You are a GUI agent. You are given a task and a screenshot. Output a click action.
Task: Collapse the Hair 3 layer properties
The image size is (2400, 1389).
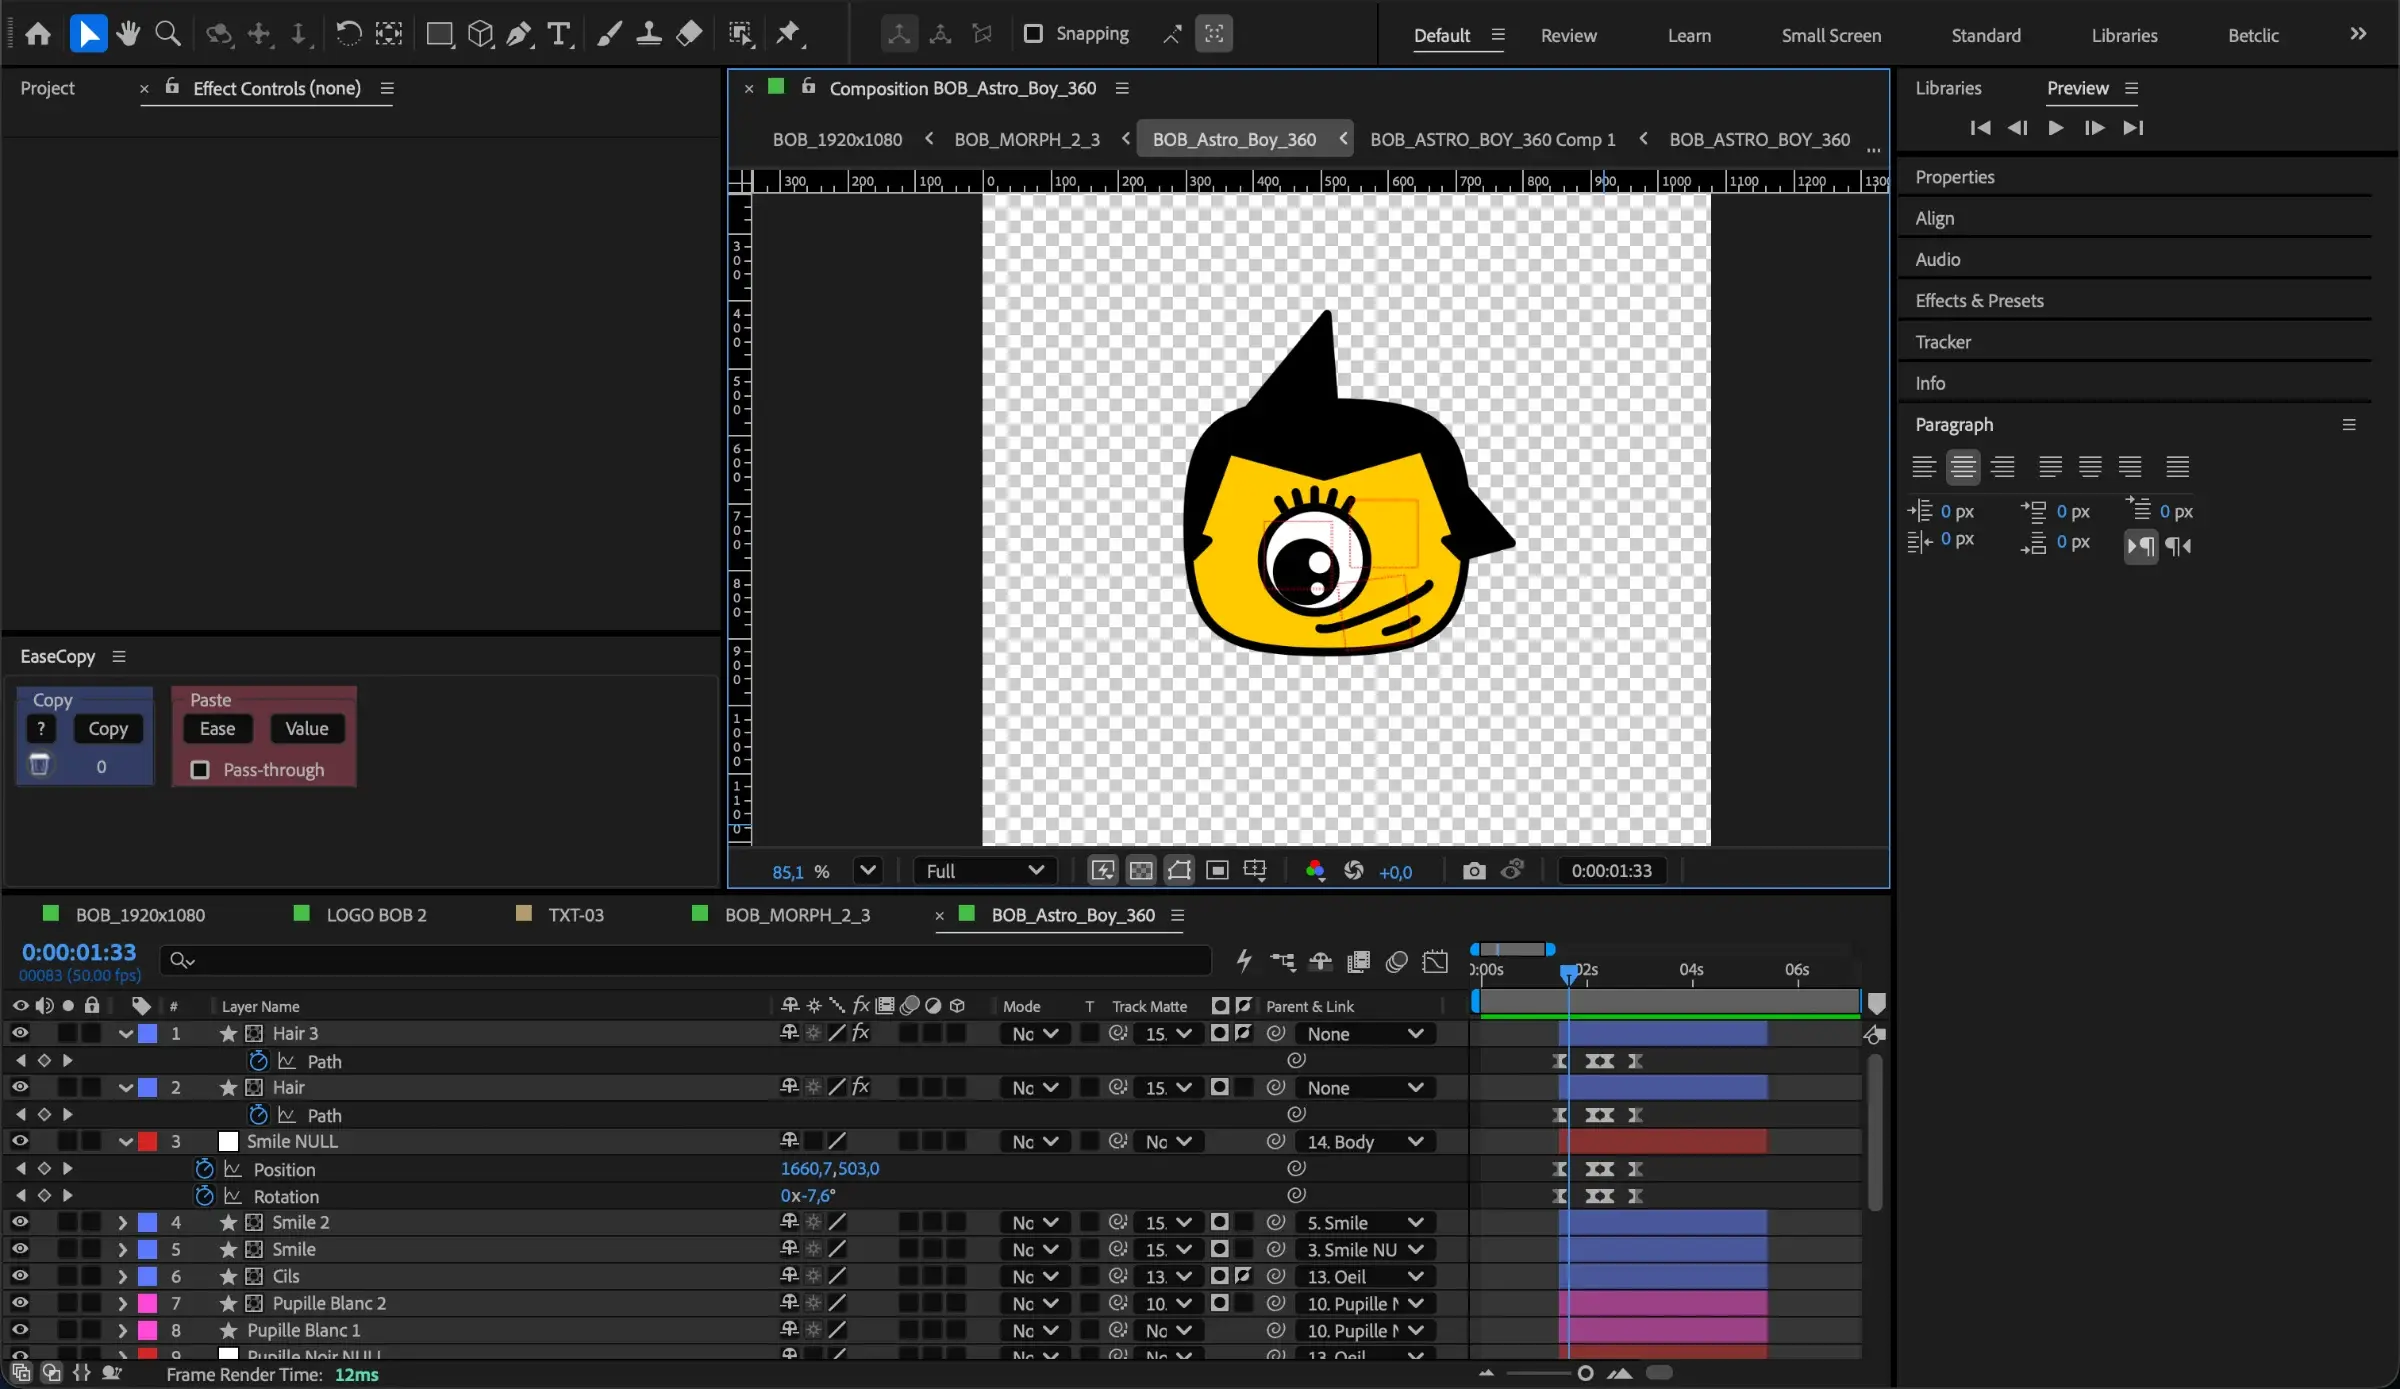[125, 1033]
